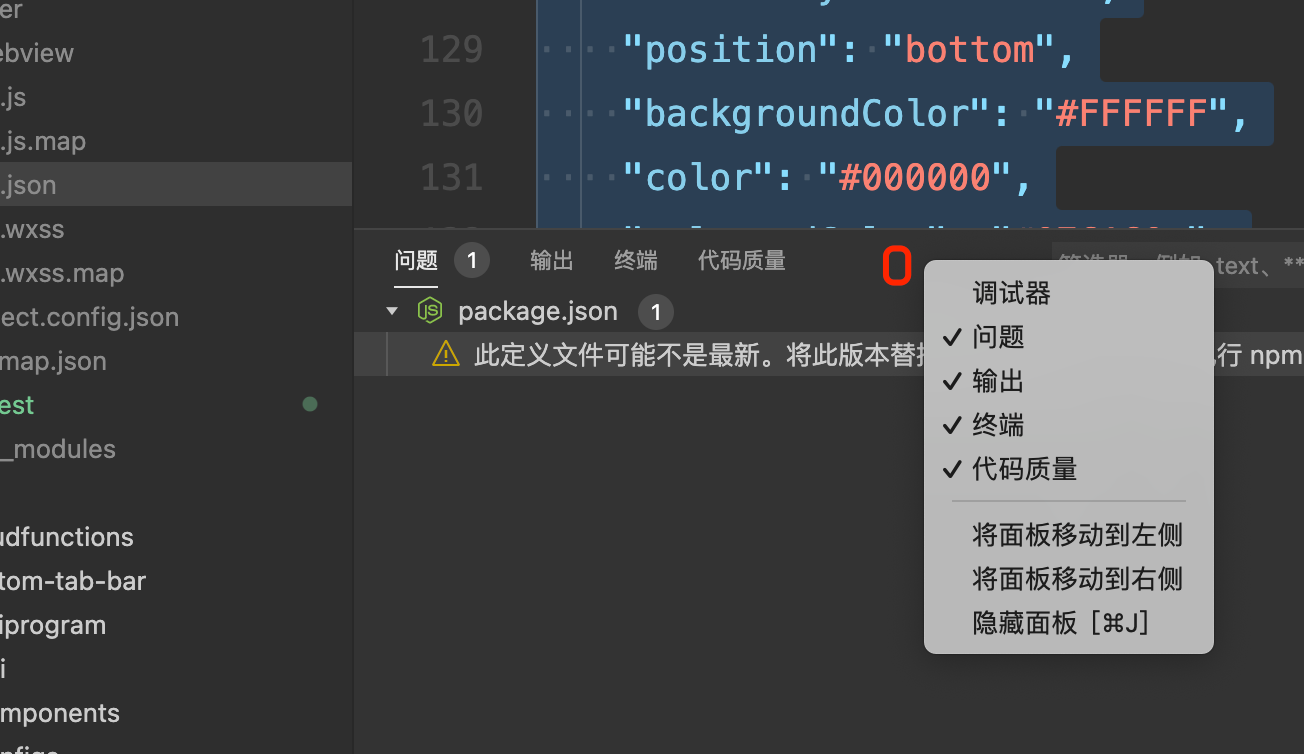Click the package.json issue count badge
Viewport: 1304px width, 754px height.
coord(655,312)
